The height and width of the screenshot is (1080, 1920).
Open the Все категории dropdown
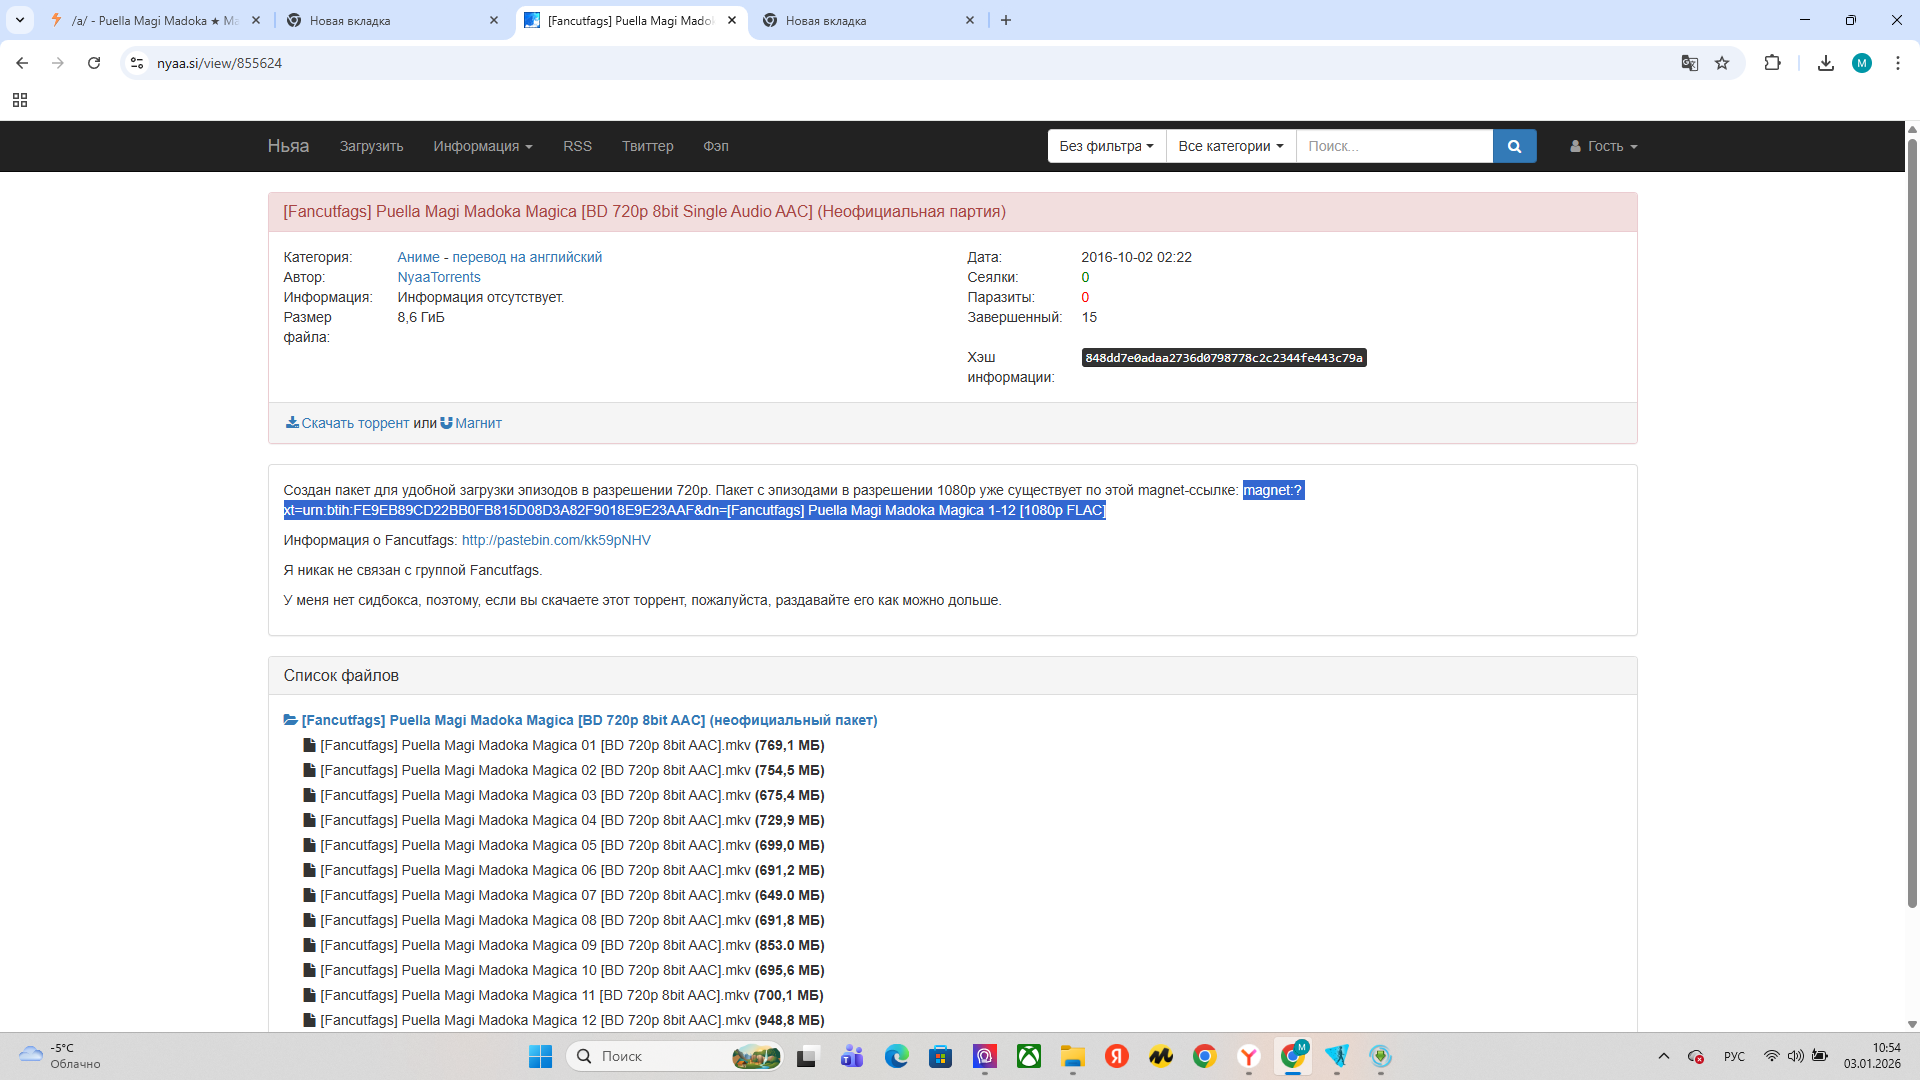click(1230, 146)
